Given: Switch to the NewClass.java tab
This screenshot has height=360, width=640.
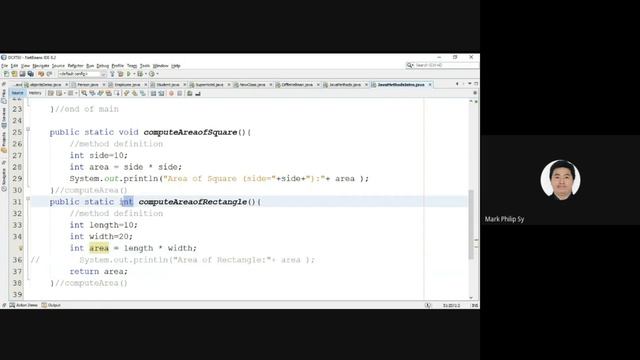Looking at the screenshot, I should pyautogui.click(x=252, y=84).
